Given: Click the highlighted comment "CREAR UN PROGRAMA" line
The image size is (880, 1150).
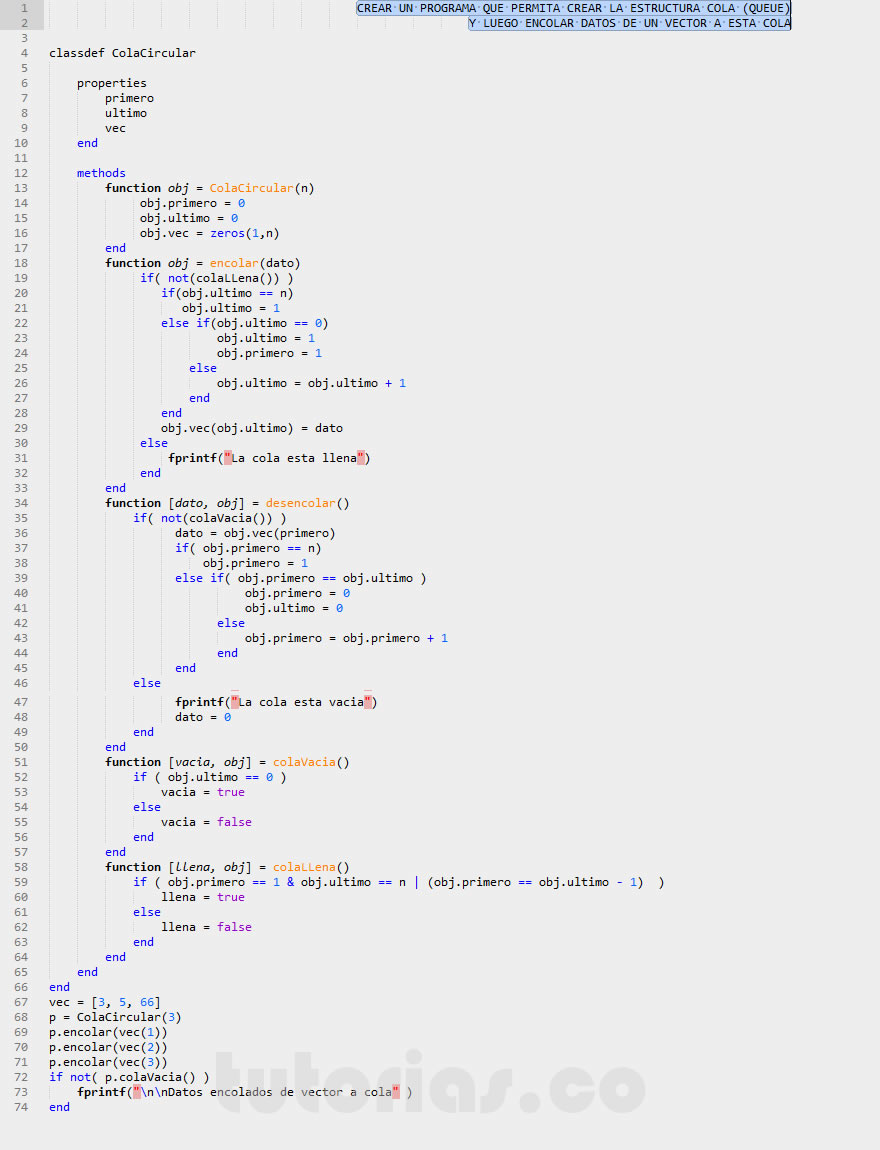Looking at the screenshot, I should (573, 8).
